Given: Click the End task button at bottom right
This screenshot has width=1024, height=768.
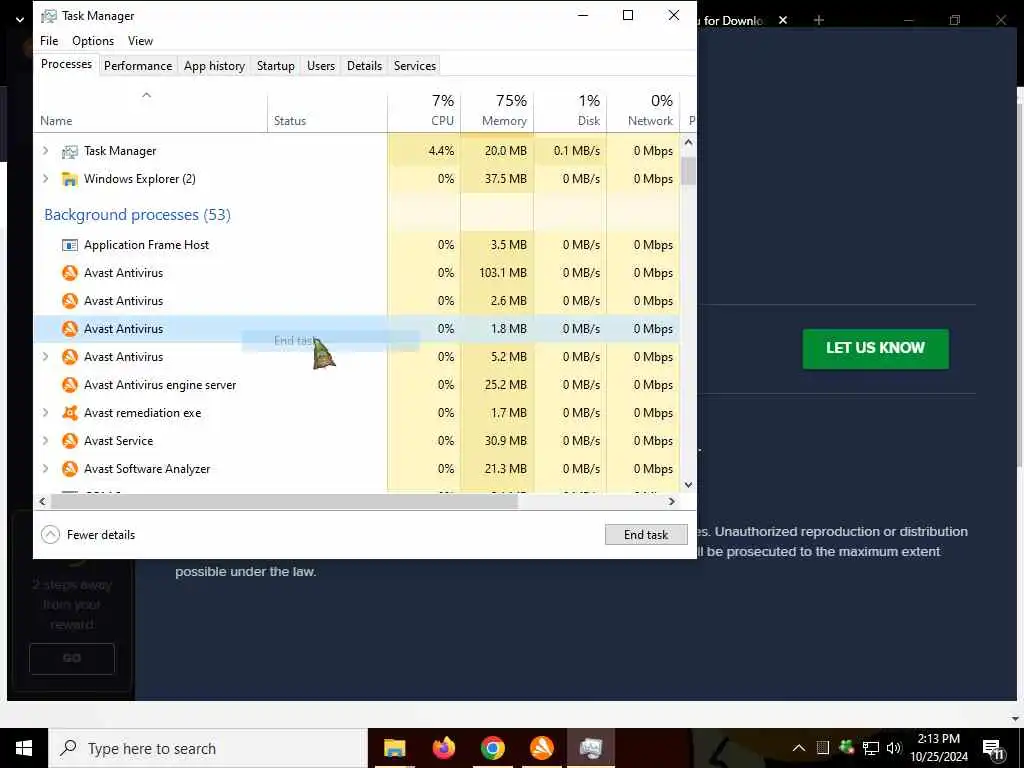Looking at the screenshot, I should pos(646,535).
